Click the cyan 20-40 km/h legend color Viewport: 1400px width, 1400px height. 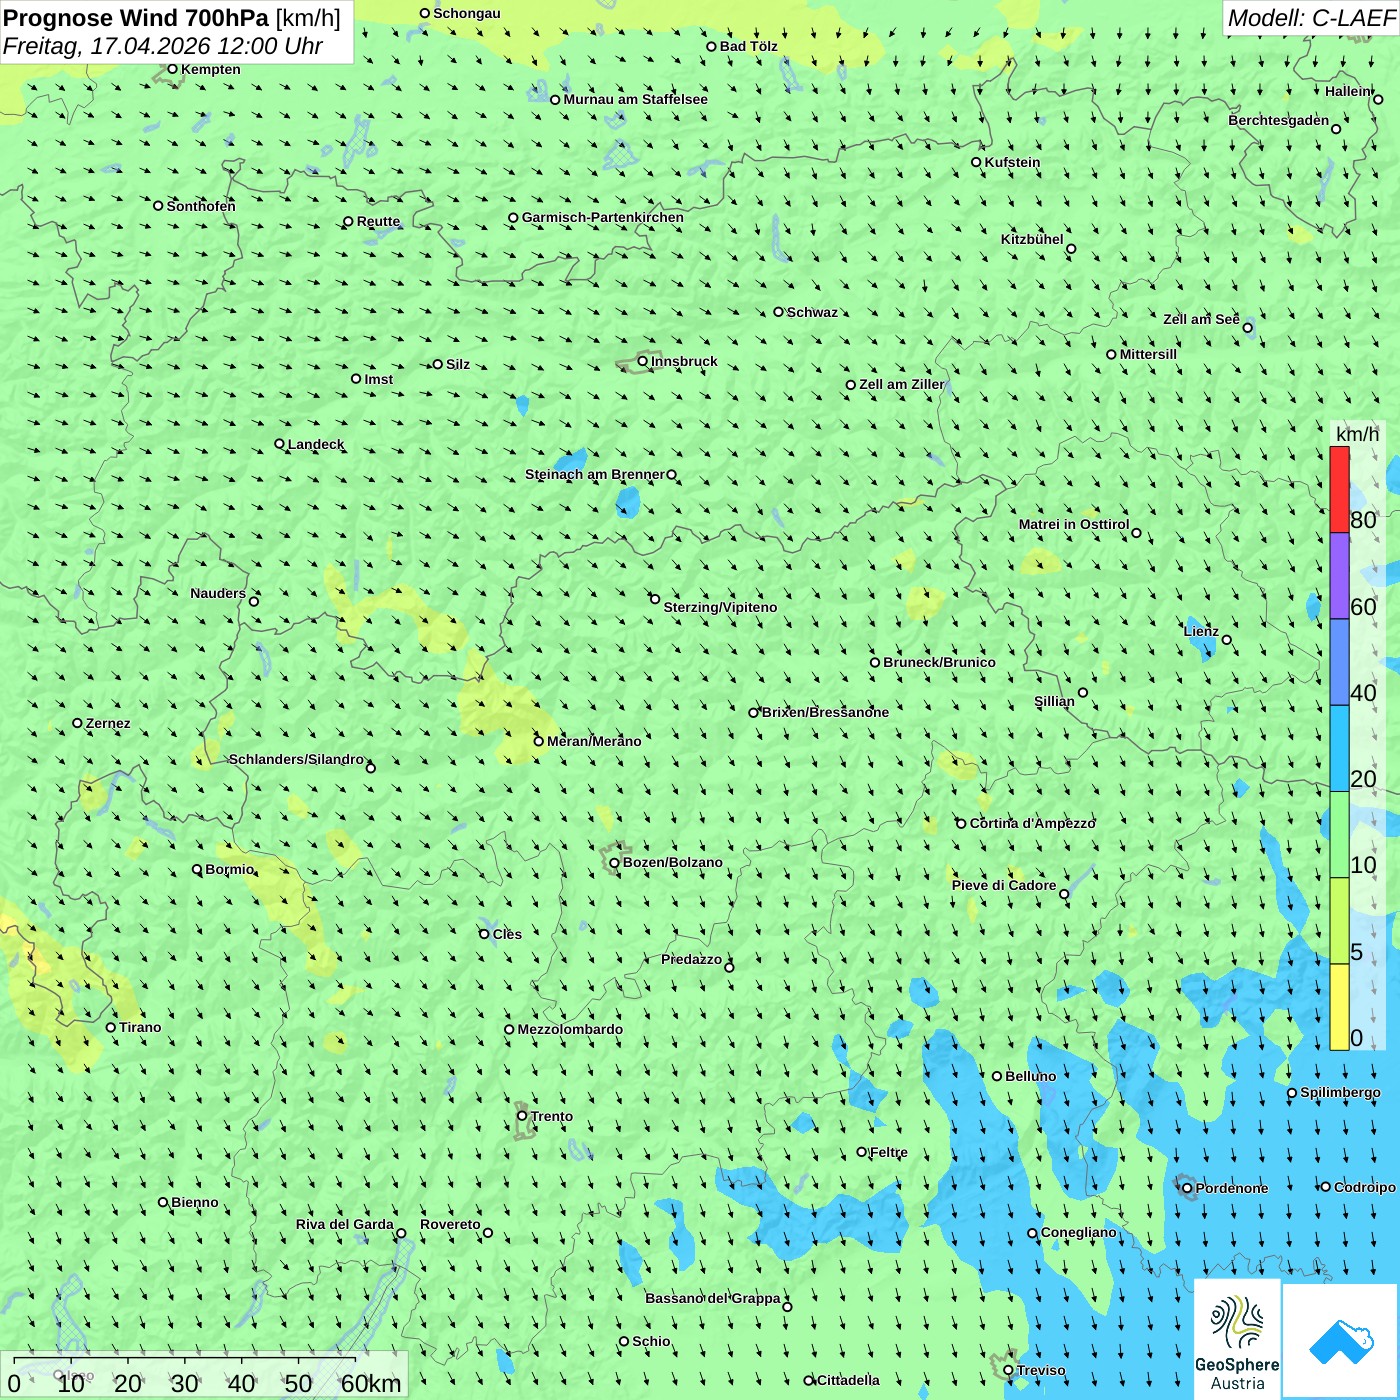(1339, 749)
